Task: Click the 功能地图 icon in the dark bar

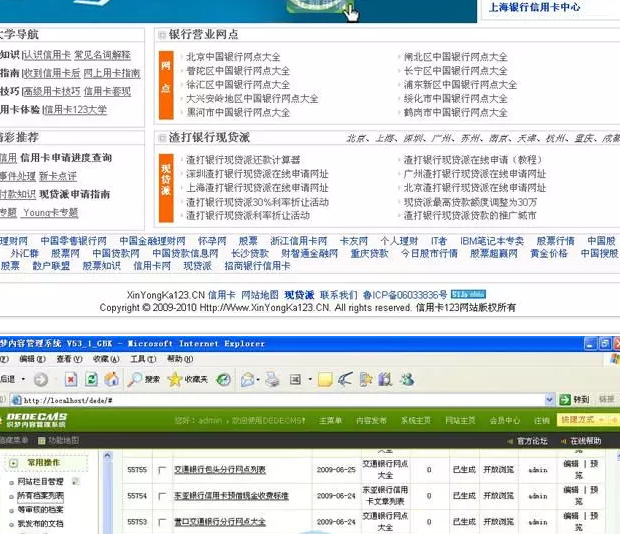Action: [42, 441]
